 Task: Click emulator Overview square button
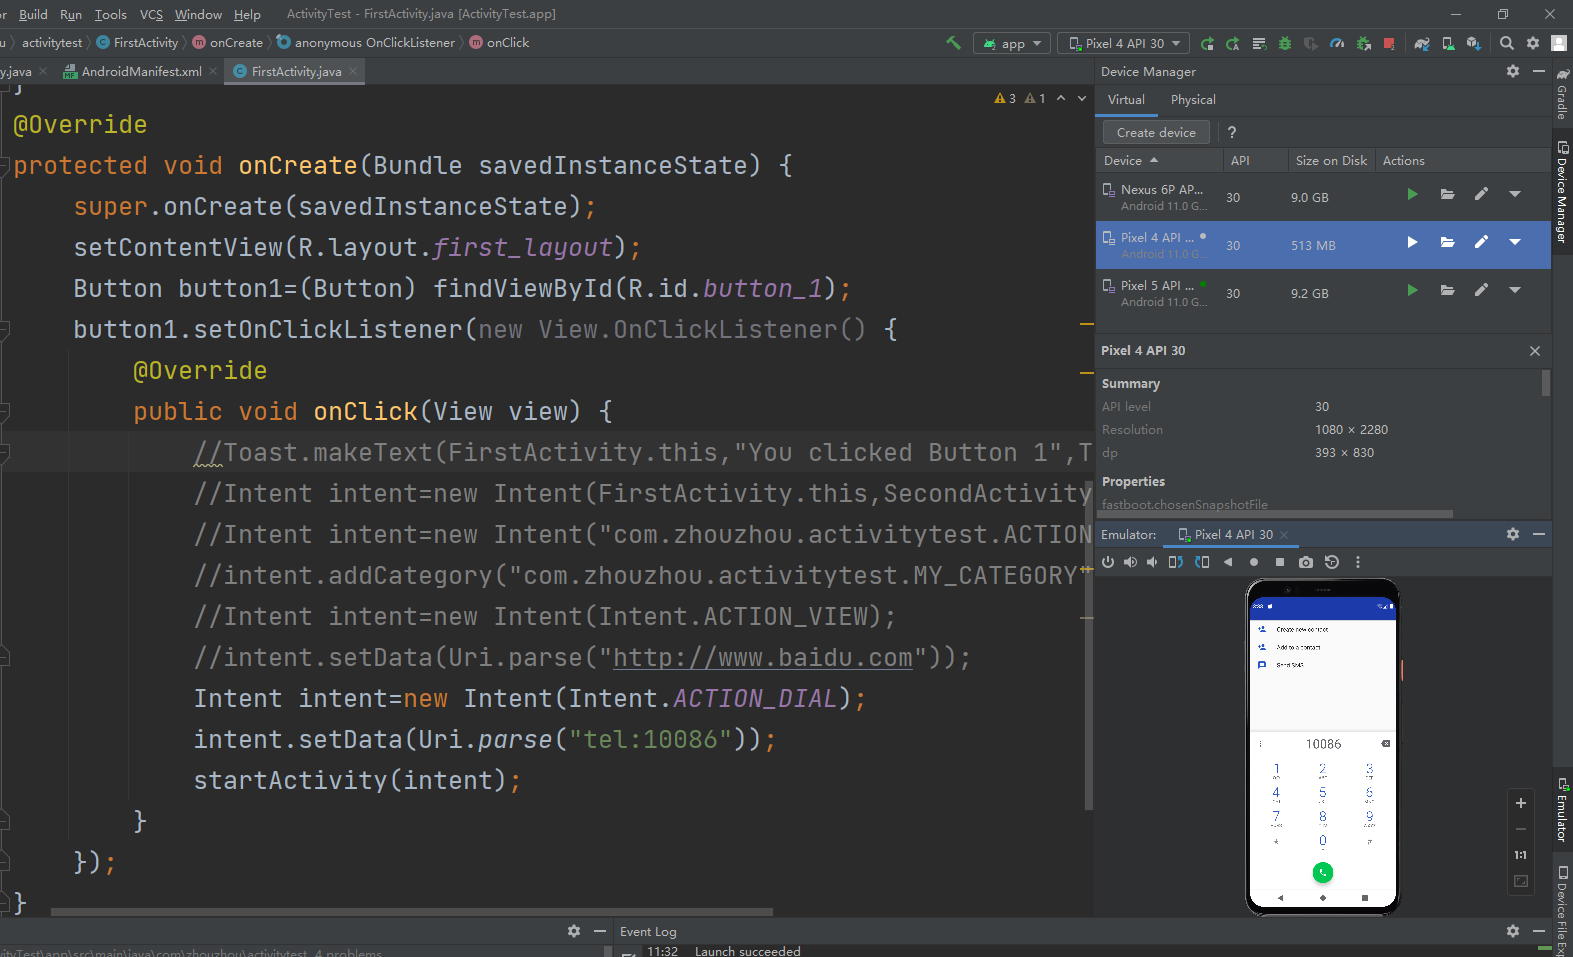pos(1280,562)
